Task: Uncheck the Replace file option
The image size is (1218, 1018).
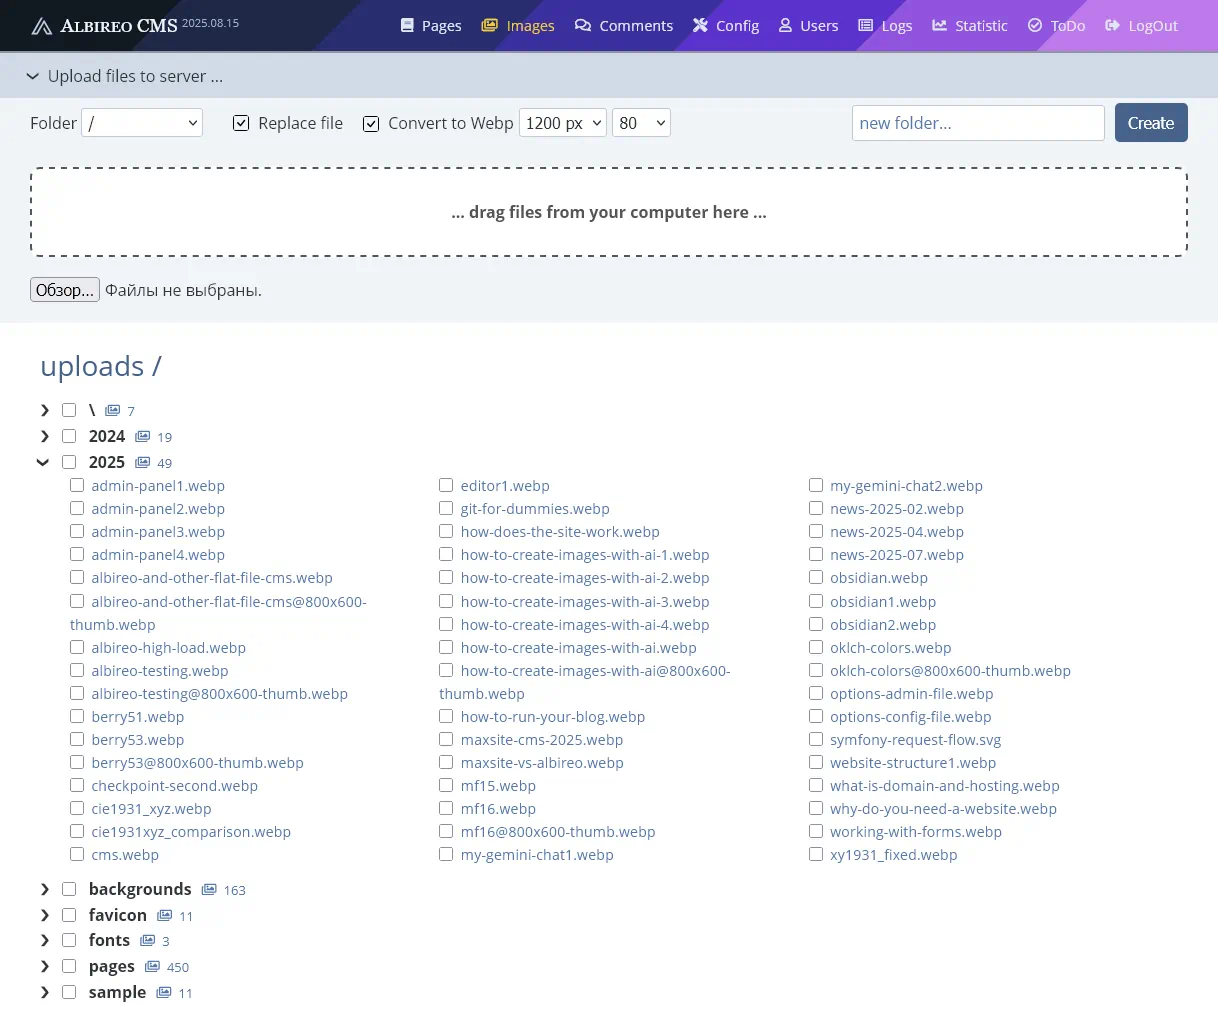Action: pos(241,122)
